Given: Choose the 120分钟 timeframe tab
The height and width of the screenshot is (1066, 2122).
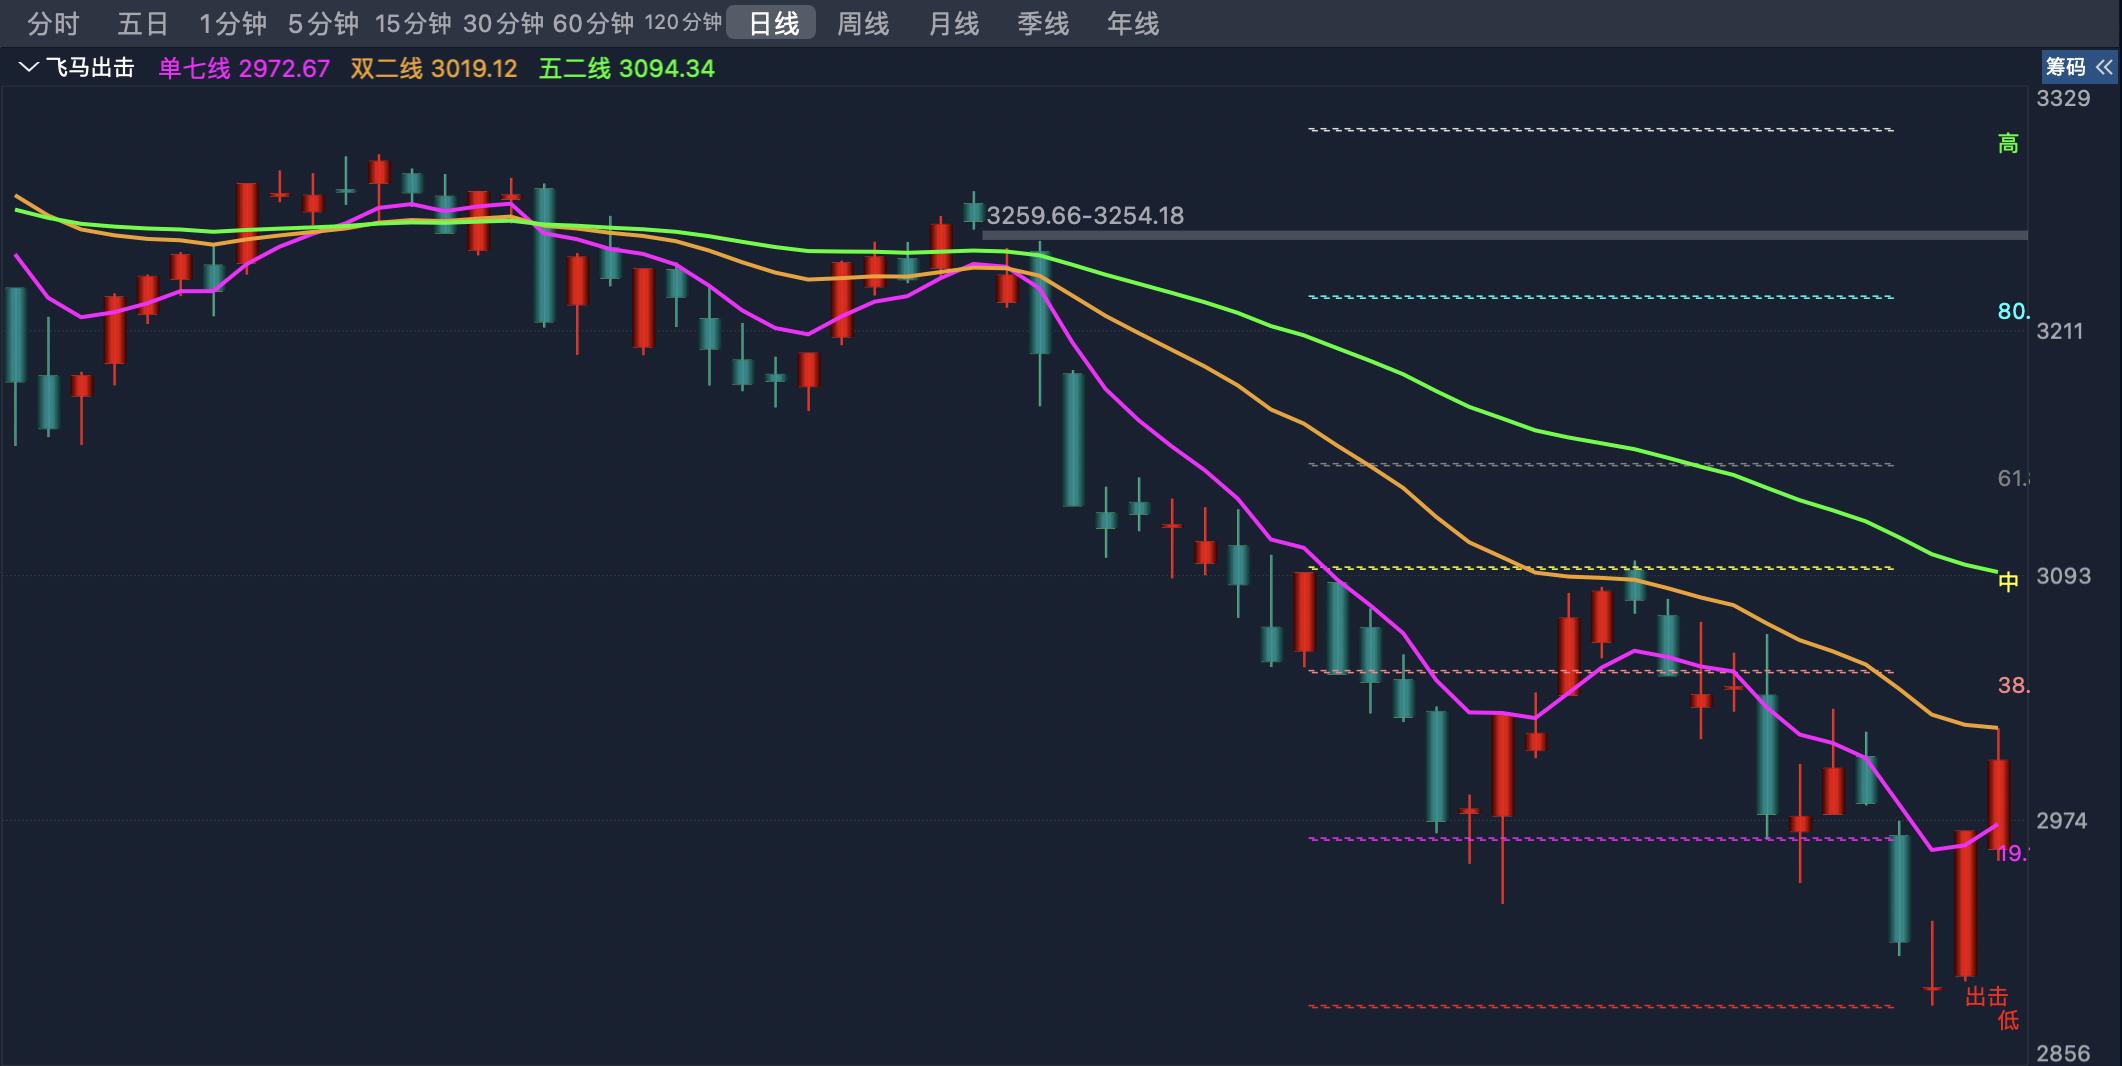Looking at the screenshot, I should click(683, 23).
